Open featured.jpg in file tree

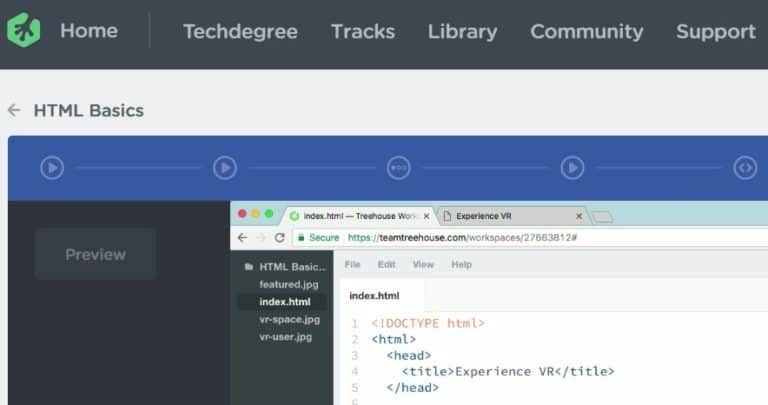tap(288, 284)
